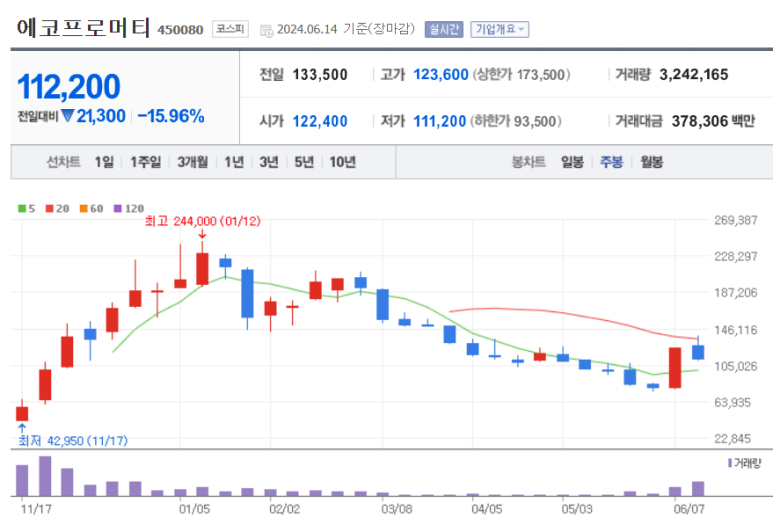Click the 06/07 date axis label
773x525 pixels.
click(x=689, y=509)
